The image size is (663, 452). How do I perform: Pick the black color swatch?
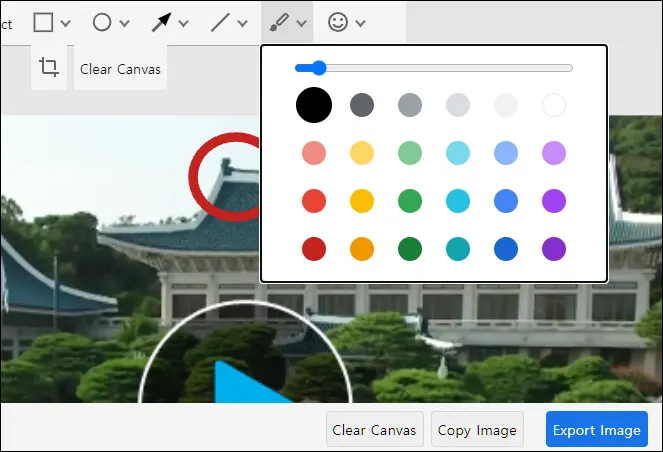coord(314,105)
